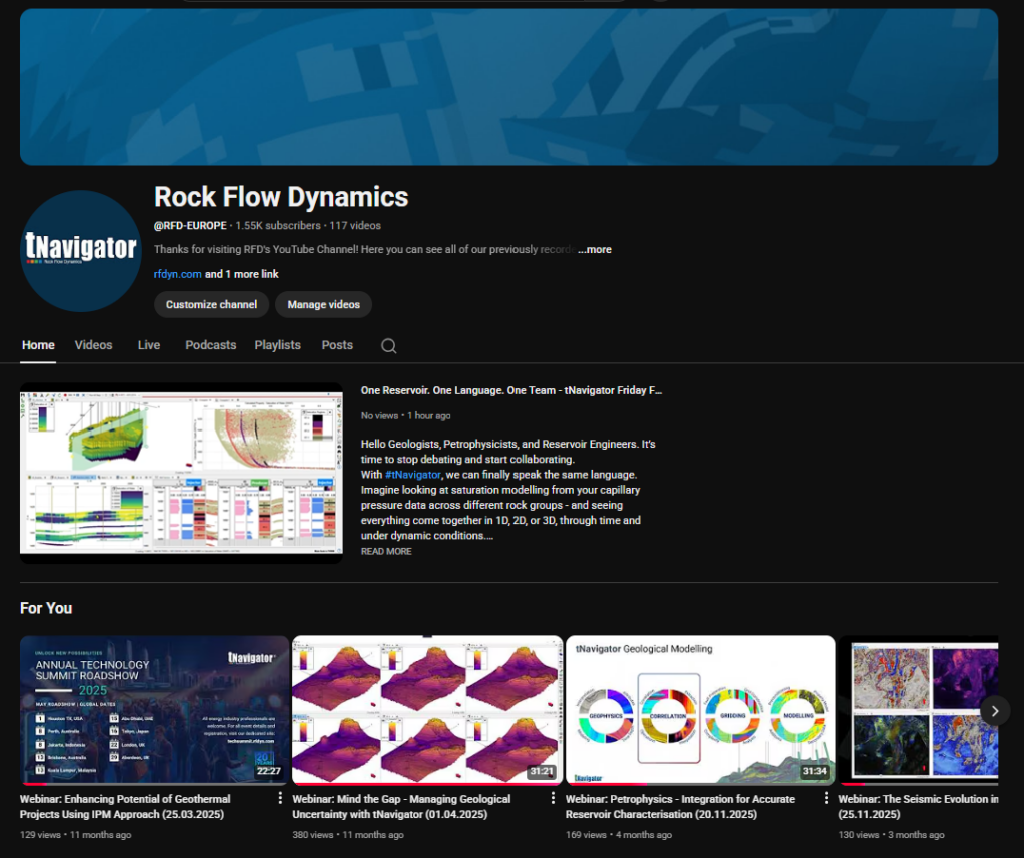The height and width of the screenshot is (858, 1024).
Task: Open options menu for Mind the Gap webinar
Action: click(x=553, y=798)
